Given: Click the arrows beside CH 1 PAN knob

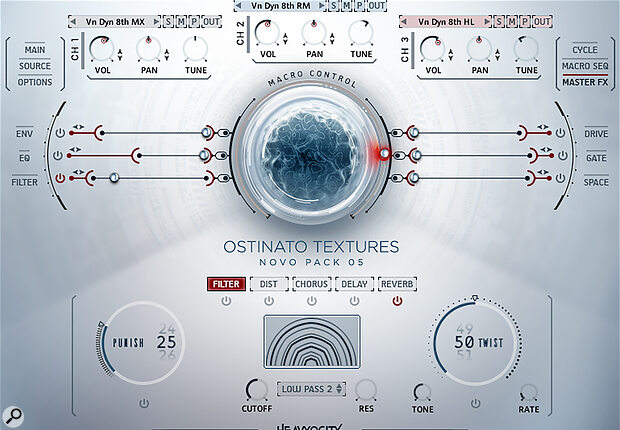Looking at the screenshot, I should click(167, 55).
